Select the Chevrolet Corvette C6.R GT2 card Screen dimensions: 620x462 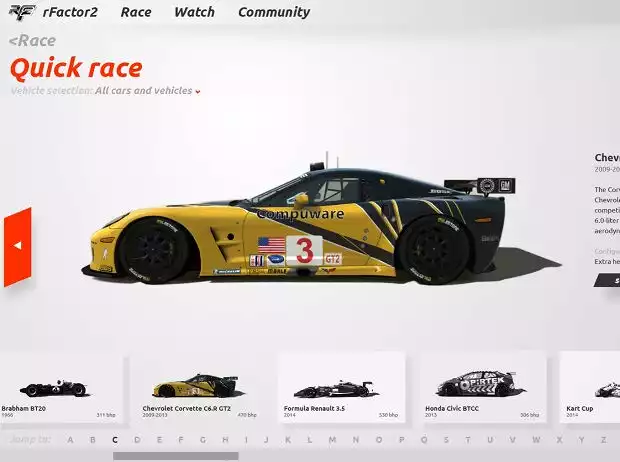pos(200,388)
